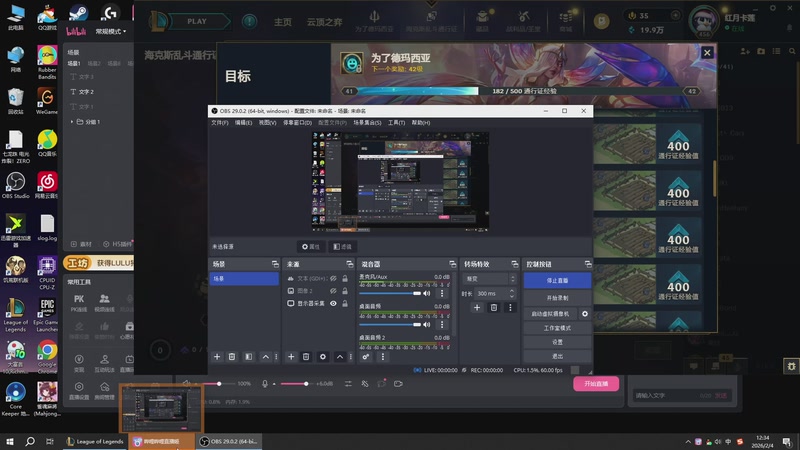
Task: Hide the 显示器采集 source
Action: click(333, 304)
